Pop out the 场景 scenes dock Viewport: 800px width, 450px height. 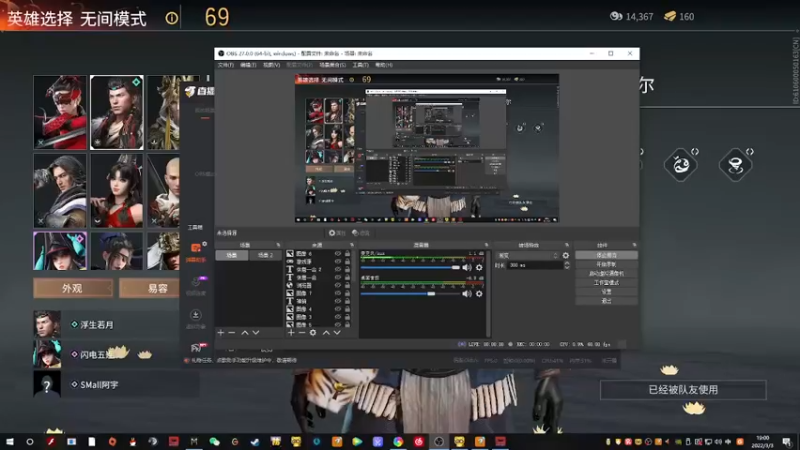(x=278, y=245)
